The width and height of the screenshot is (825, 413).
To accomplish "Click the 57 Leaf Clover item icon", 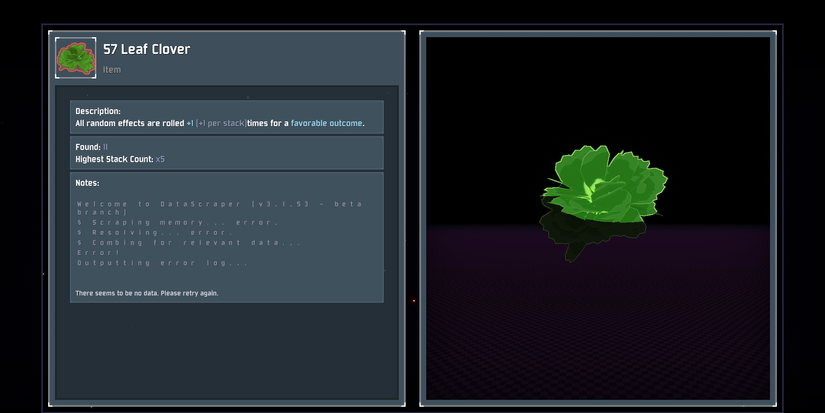I will tap(74, 58).
